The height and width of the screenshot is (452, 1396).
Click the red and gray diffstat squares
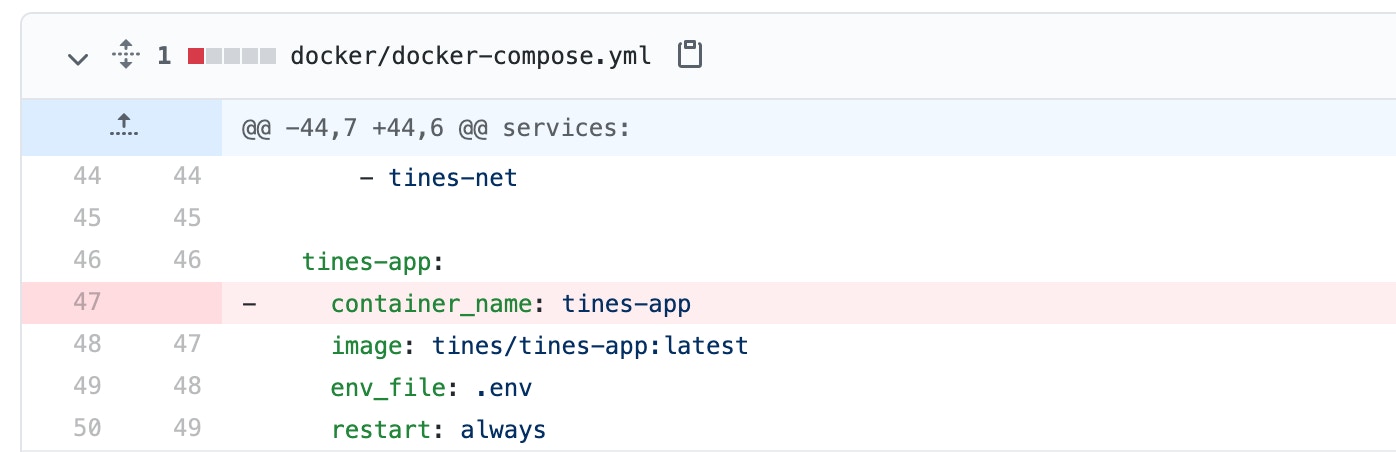tap(232, 56)
